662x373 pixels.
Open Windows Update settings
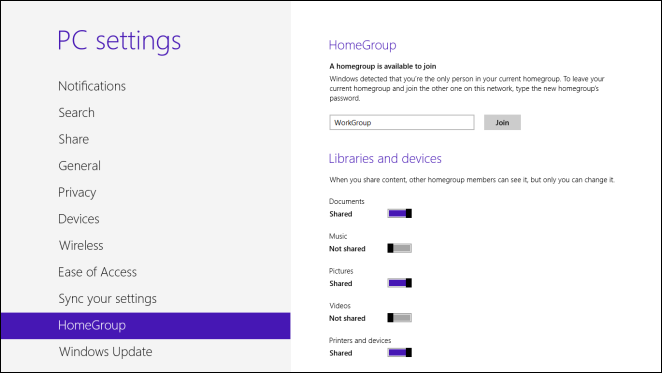(106, 352)
